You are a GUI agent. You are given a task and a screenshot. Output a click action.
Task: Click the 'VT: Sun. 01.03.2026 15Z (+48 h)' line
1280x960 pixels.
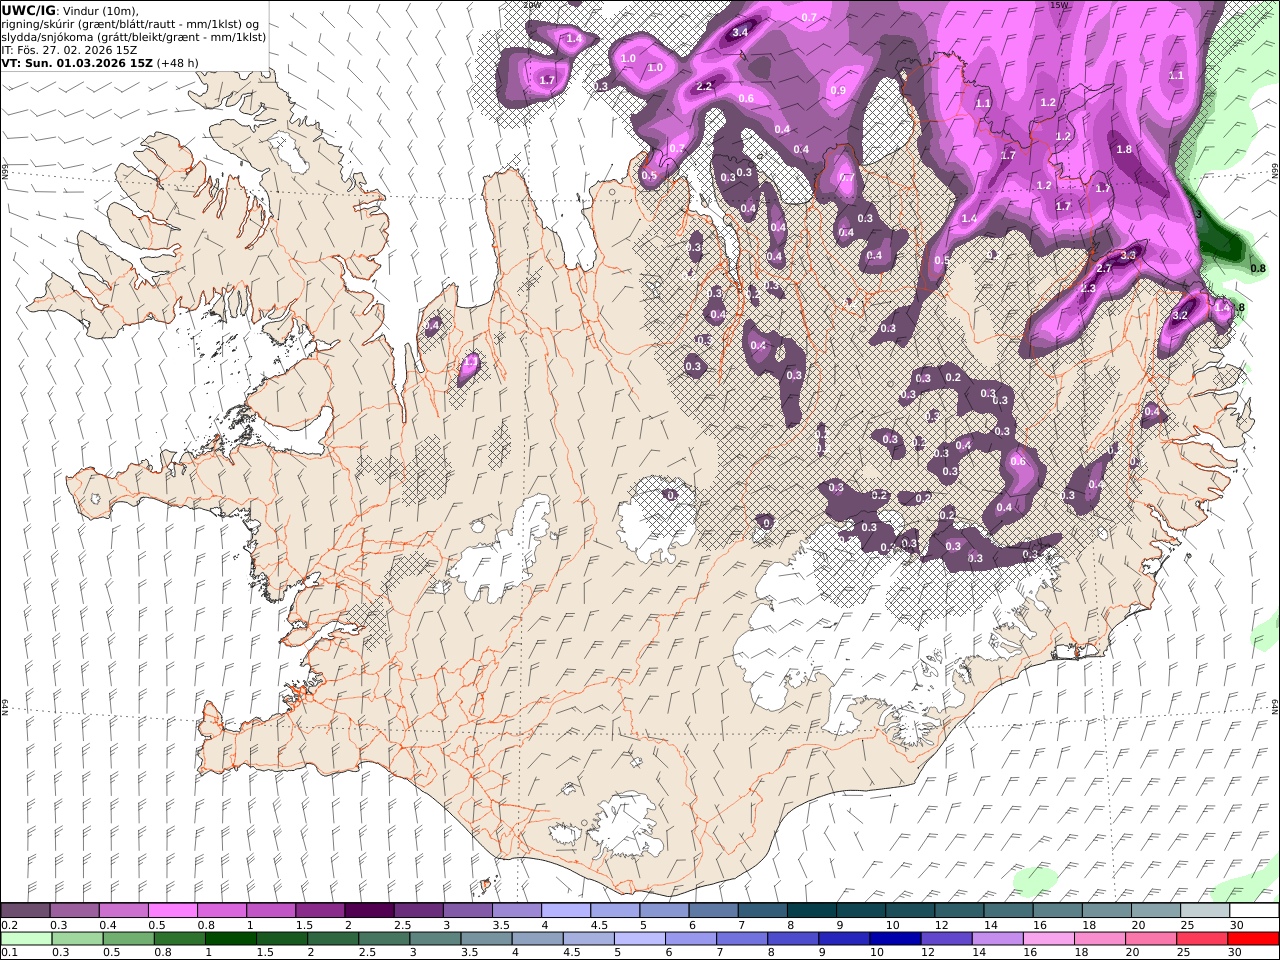click(x=100, y=62)
